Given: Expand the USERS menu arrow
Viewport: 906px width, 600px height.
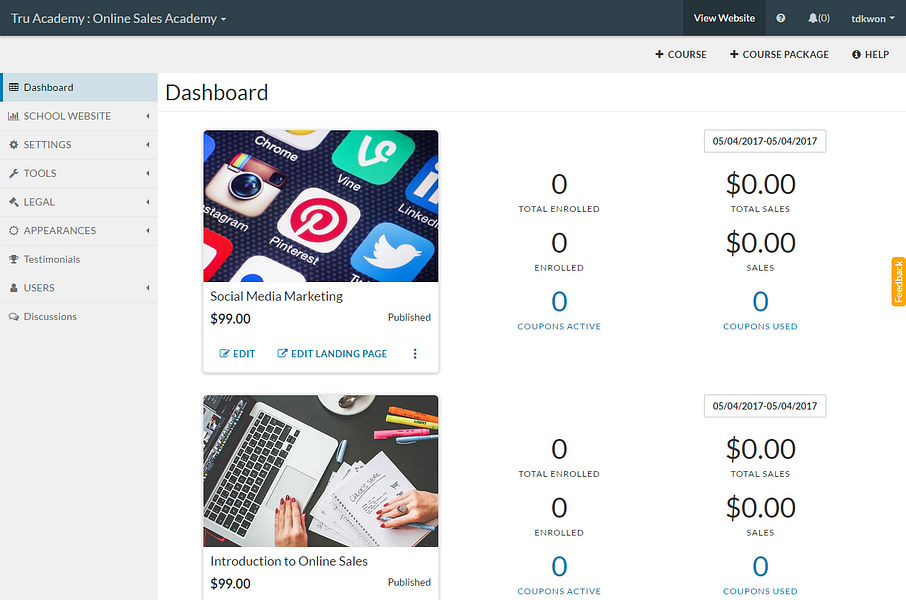Looking at the screenshot, I should 148,288.
